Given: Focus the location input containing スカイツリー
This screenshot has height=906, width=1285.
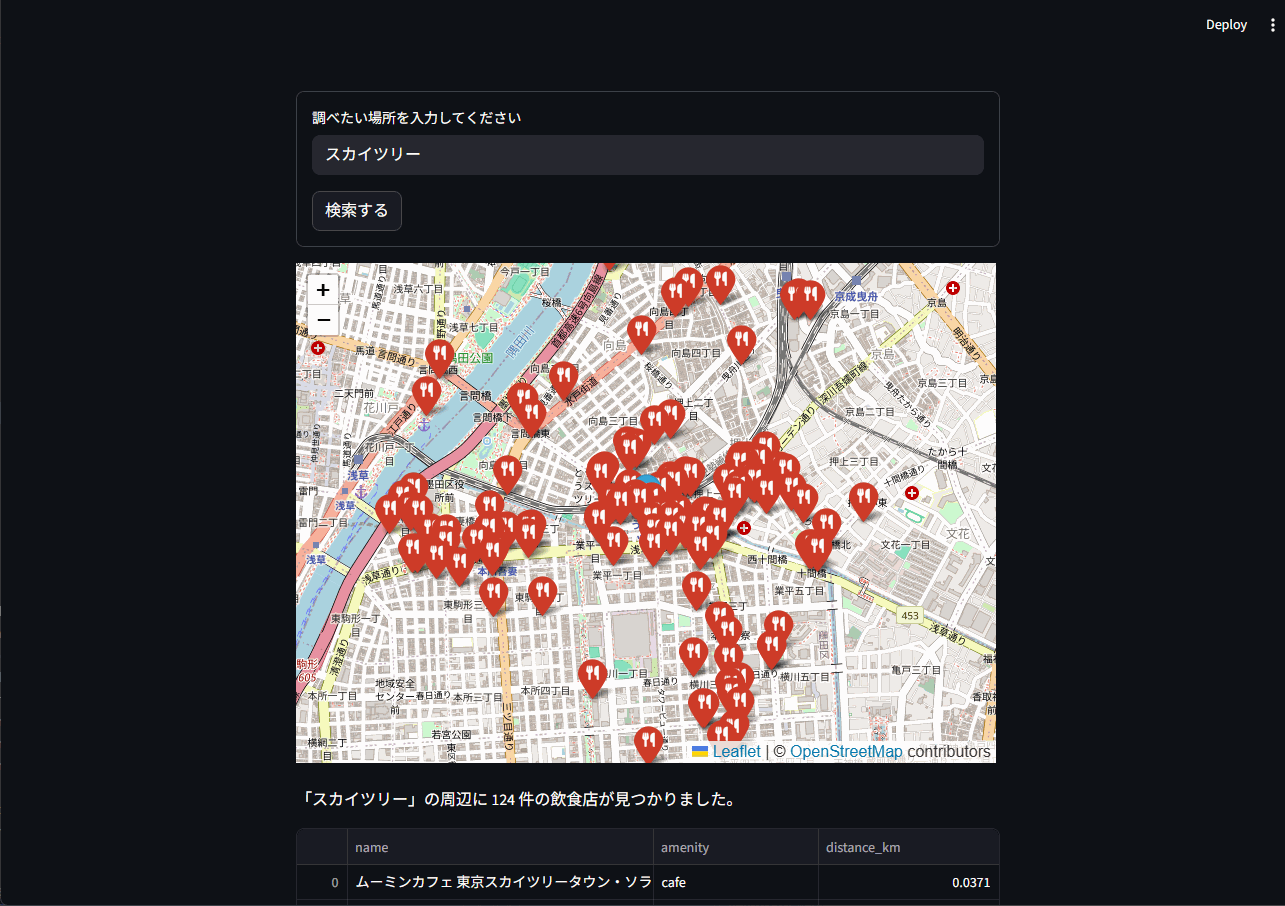Looking at the screenshot, I should click(x=648, y=155).
